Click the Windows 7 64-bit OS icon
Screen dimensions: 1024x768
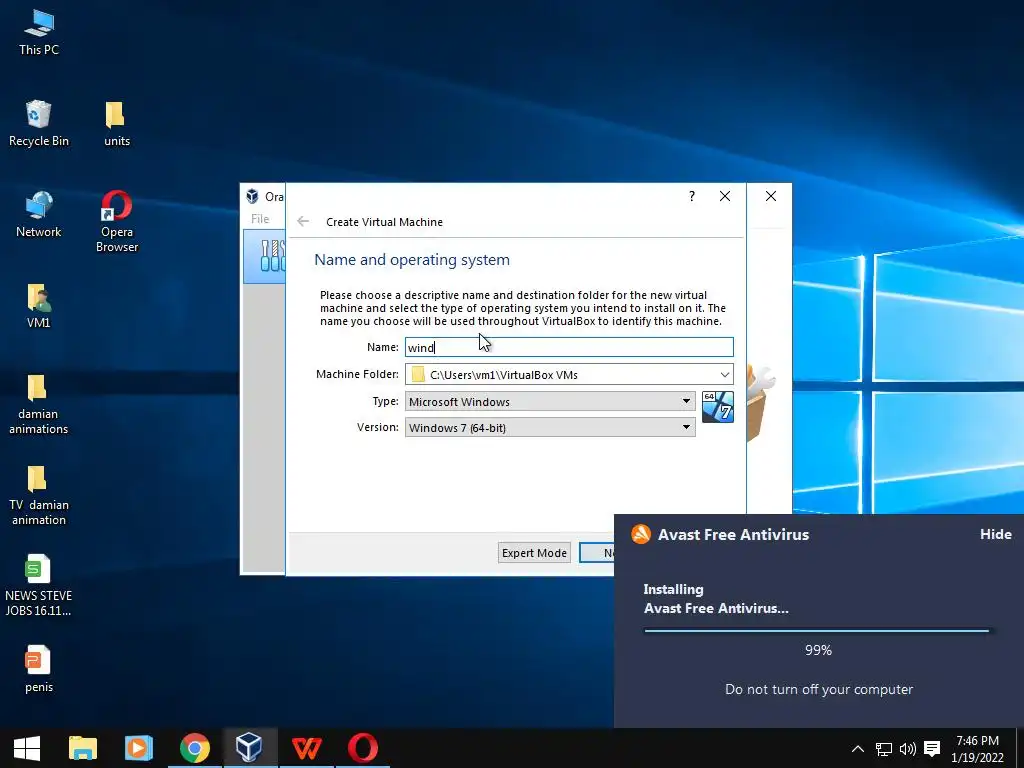click(718, 407)
